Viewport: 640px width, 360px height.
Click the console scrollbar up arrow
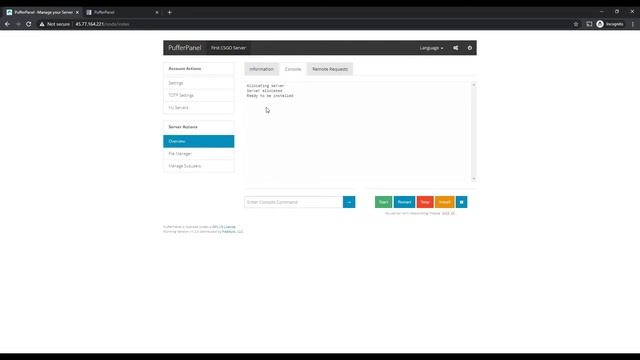click(474, 85)
